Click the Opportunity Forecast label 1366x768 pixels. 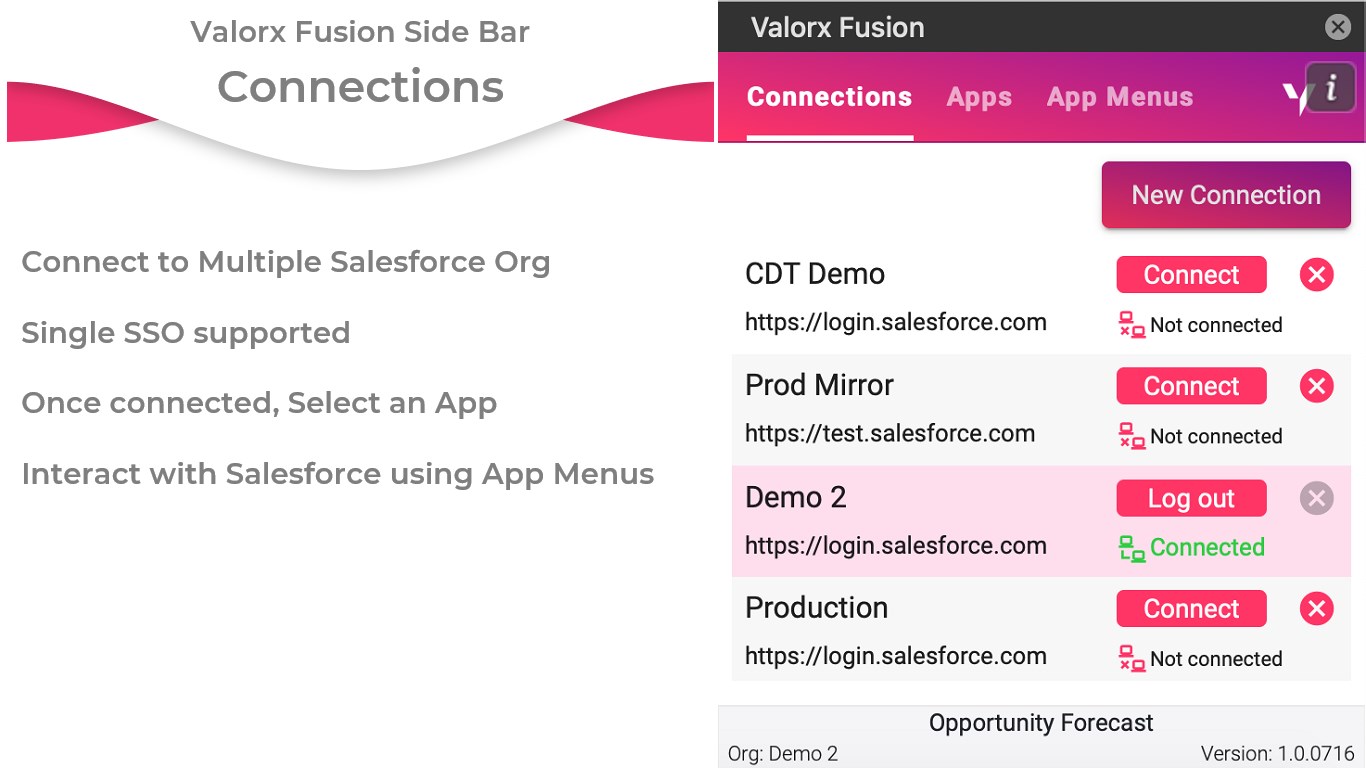(x=1040, y=723)
